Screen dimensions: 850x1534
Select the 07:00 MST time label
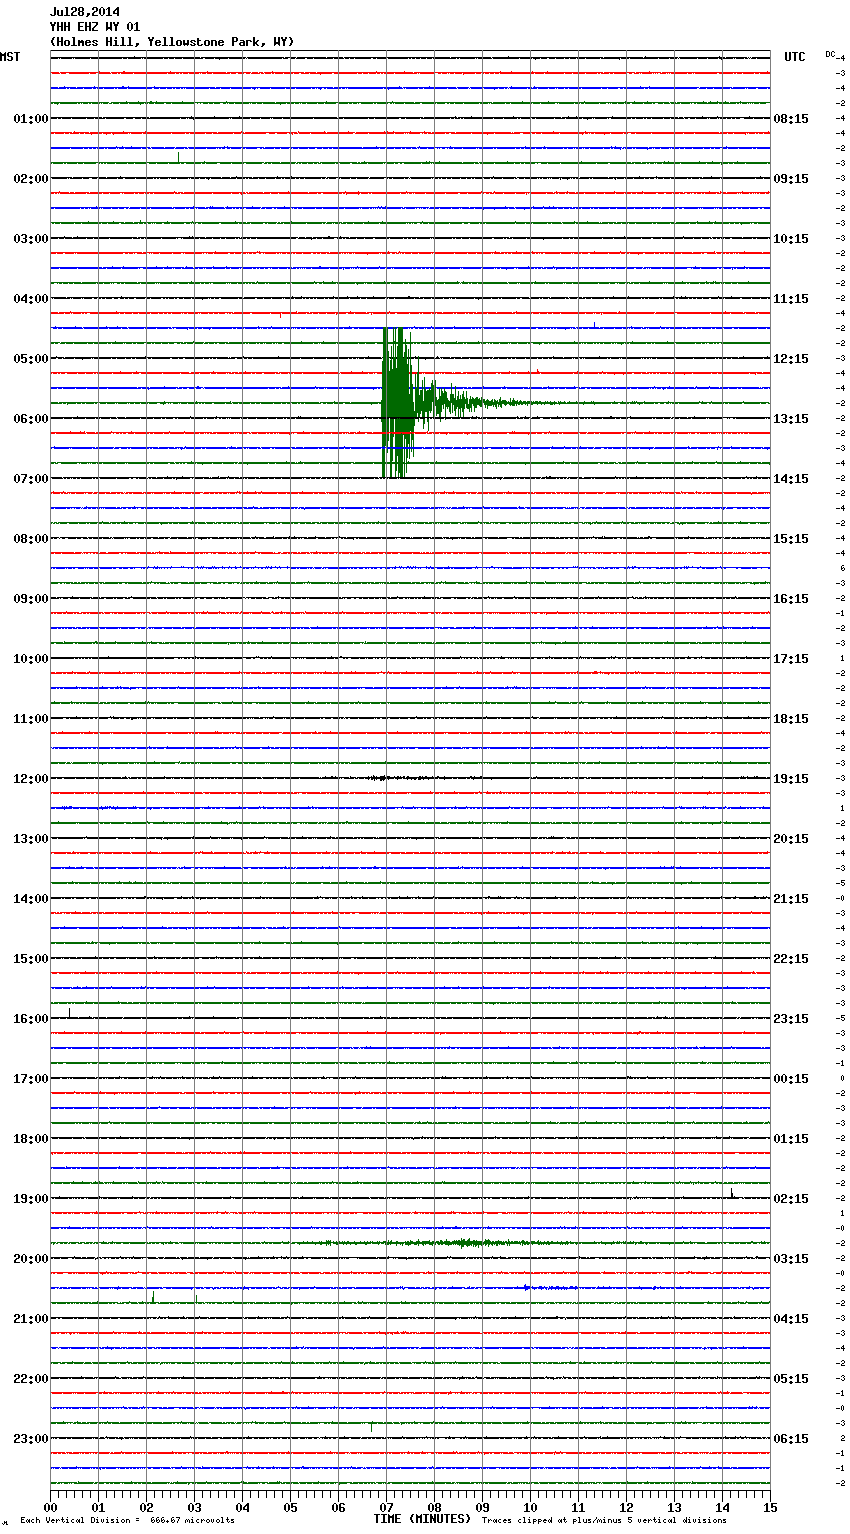tap(31, 479)
